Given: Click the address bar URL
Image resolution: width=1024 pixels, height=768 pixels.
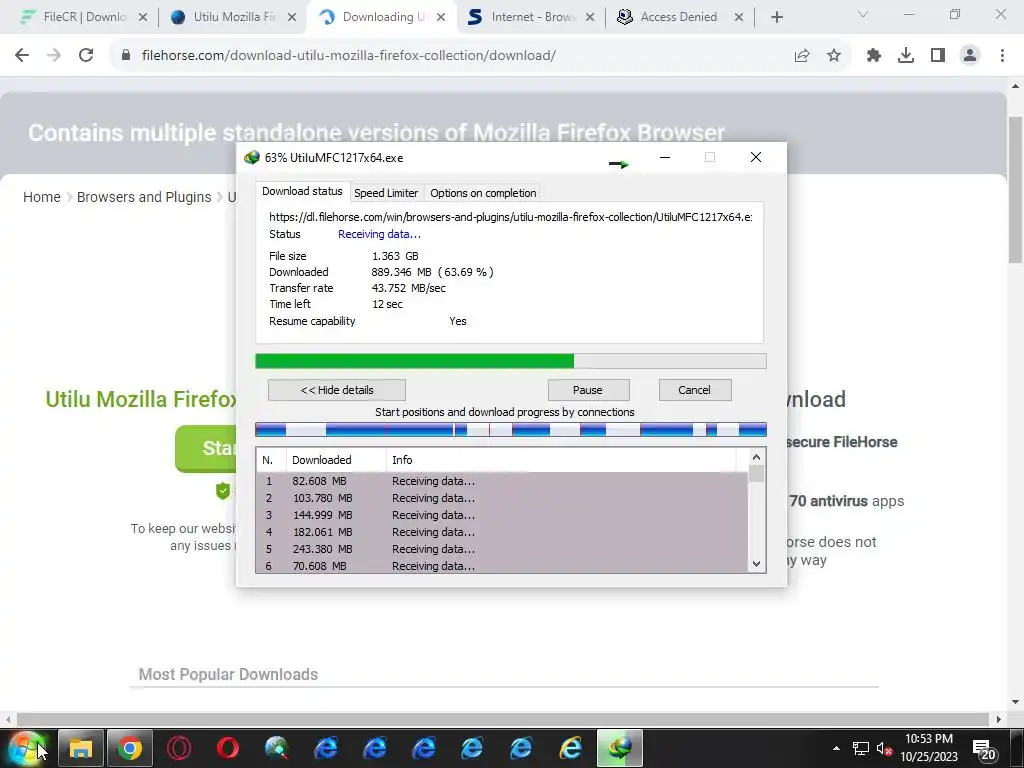Looking at the screenshot, I should click(349, 56).
